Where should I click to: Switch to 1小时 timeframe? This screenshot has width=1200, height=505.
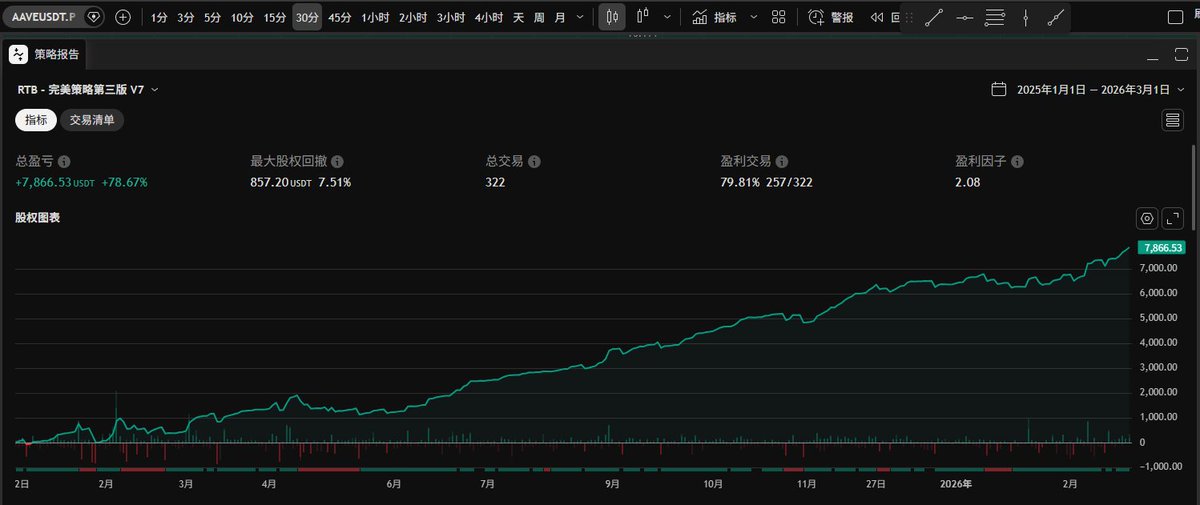(x=375, y=17)
